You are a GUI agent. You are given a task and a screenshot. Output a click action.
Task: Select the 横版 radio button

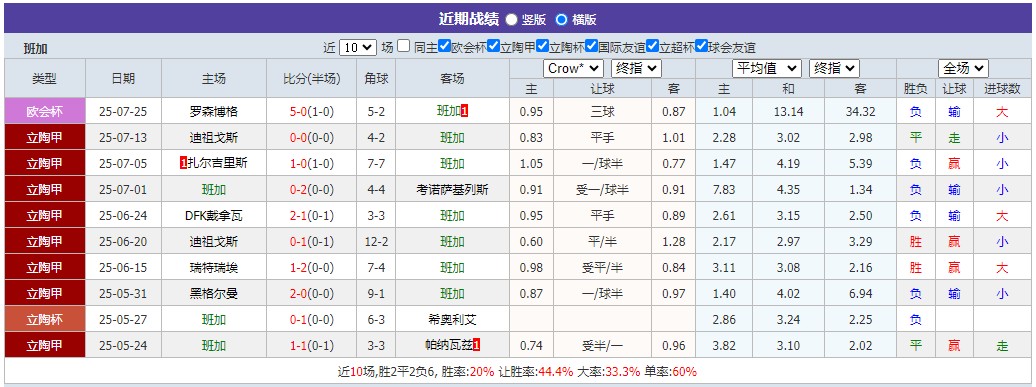click(562, 20)
